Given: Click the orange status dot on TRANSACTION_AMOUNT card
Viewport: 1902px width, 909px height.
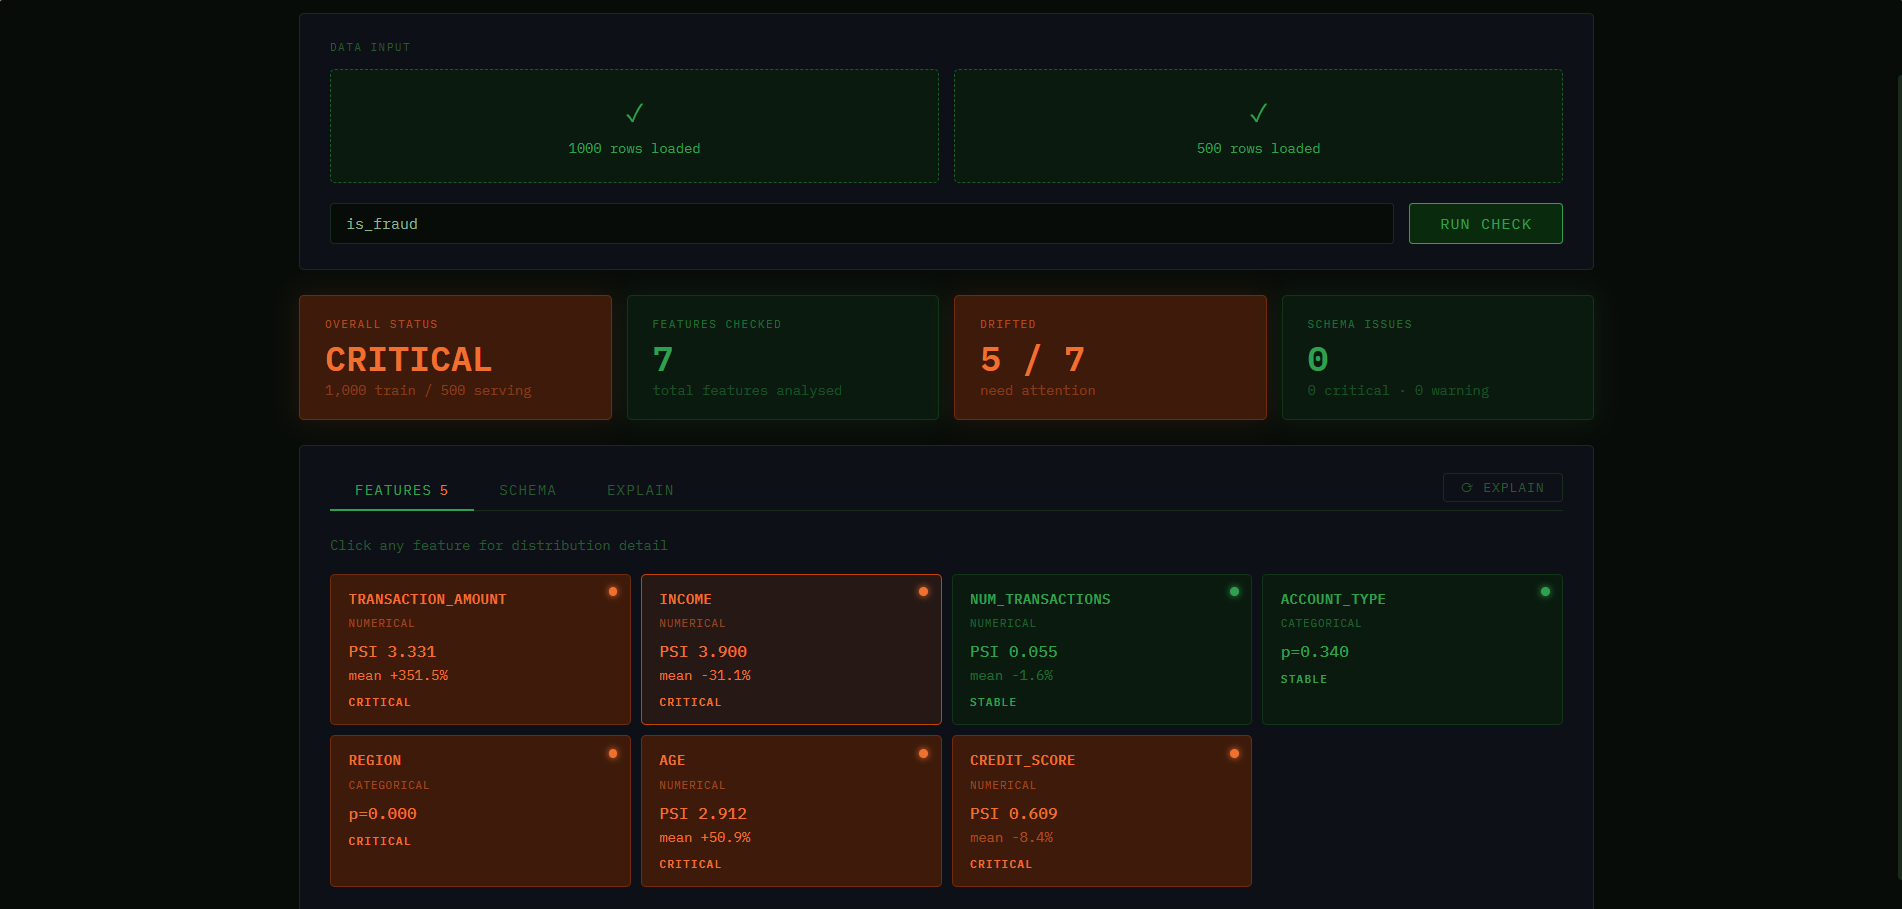Looking at the screenshot, I should (x=613, y=591).
